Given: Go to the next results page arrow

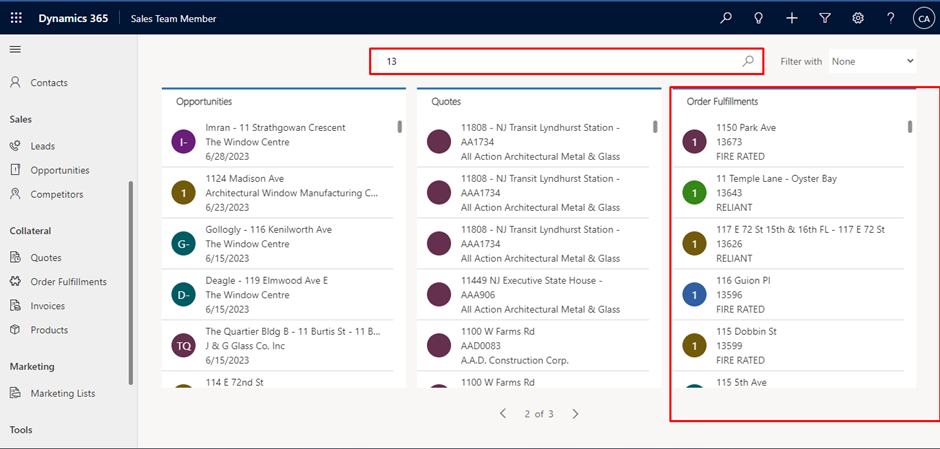Looking at the screenshot, I should [576, 414].
